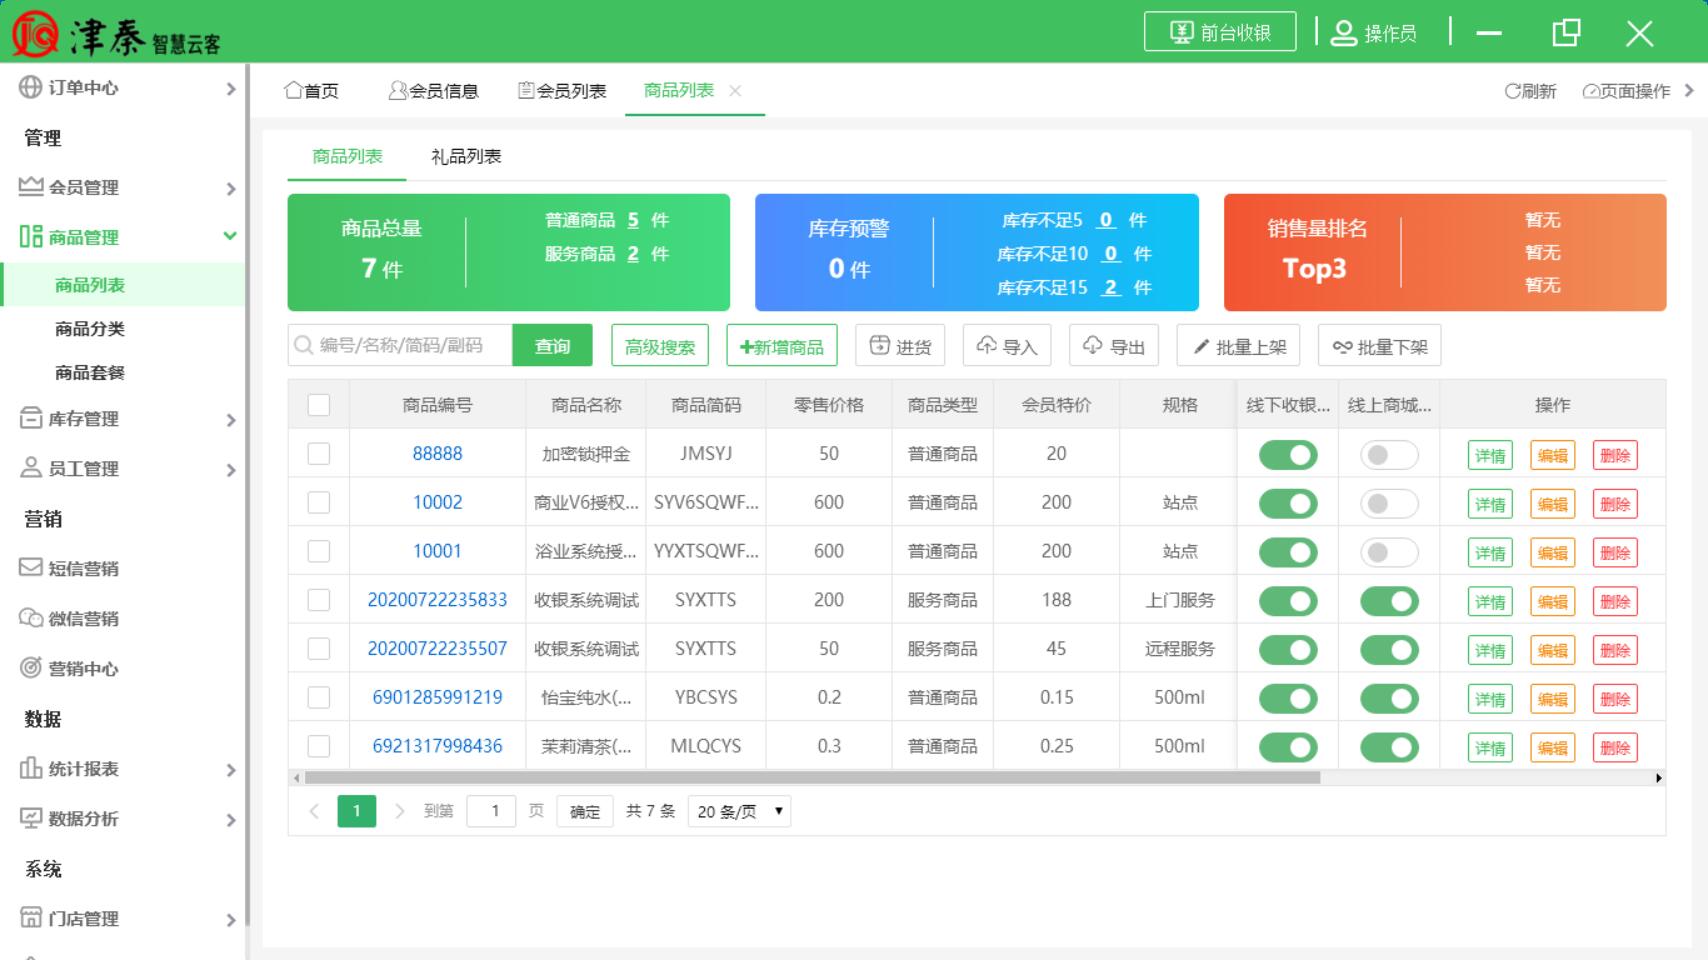
Task: Click the operator 操作员 user icon
Action: (1344, 33)
